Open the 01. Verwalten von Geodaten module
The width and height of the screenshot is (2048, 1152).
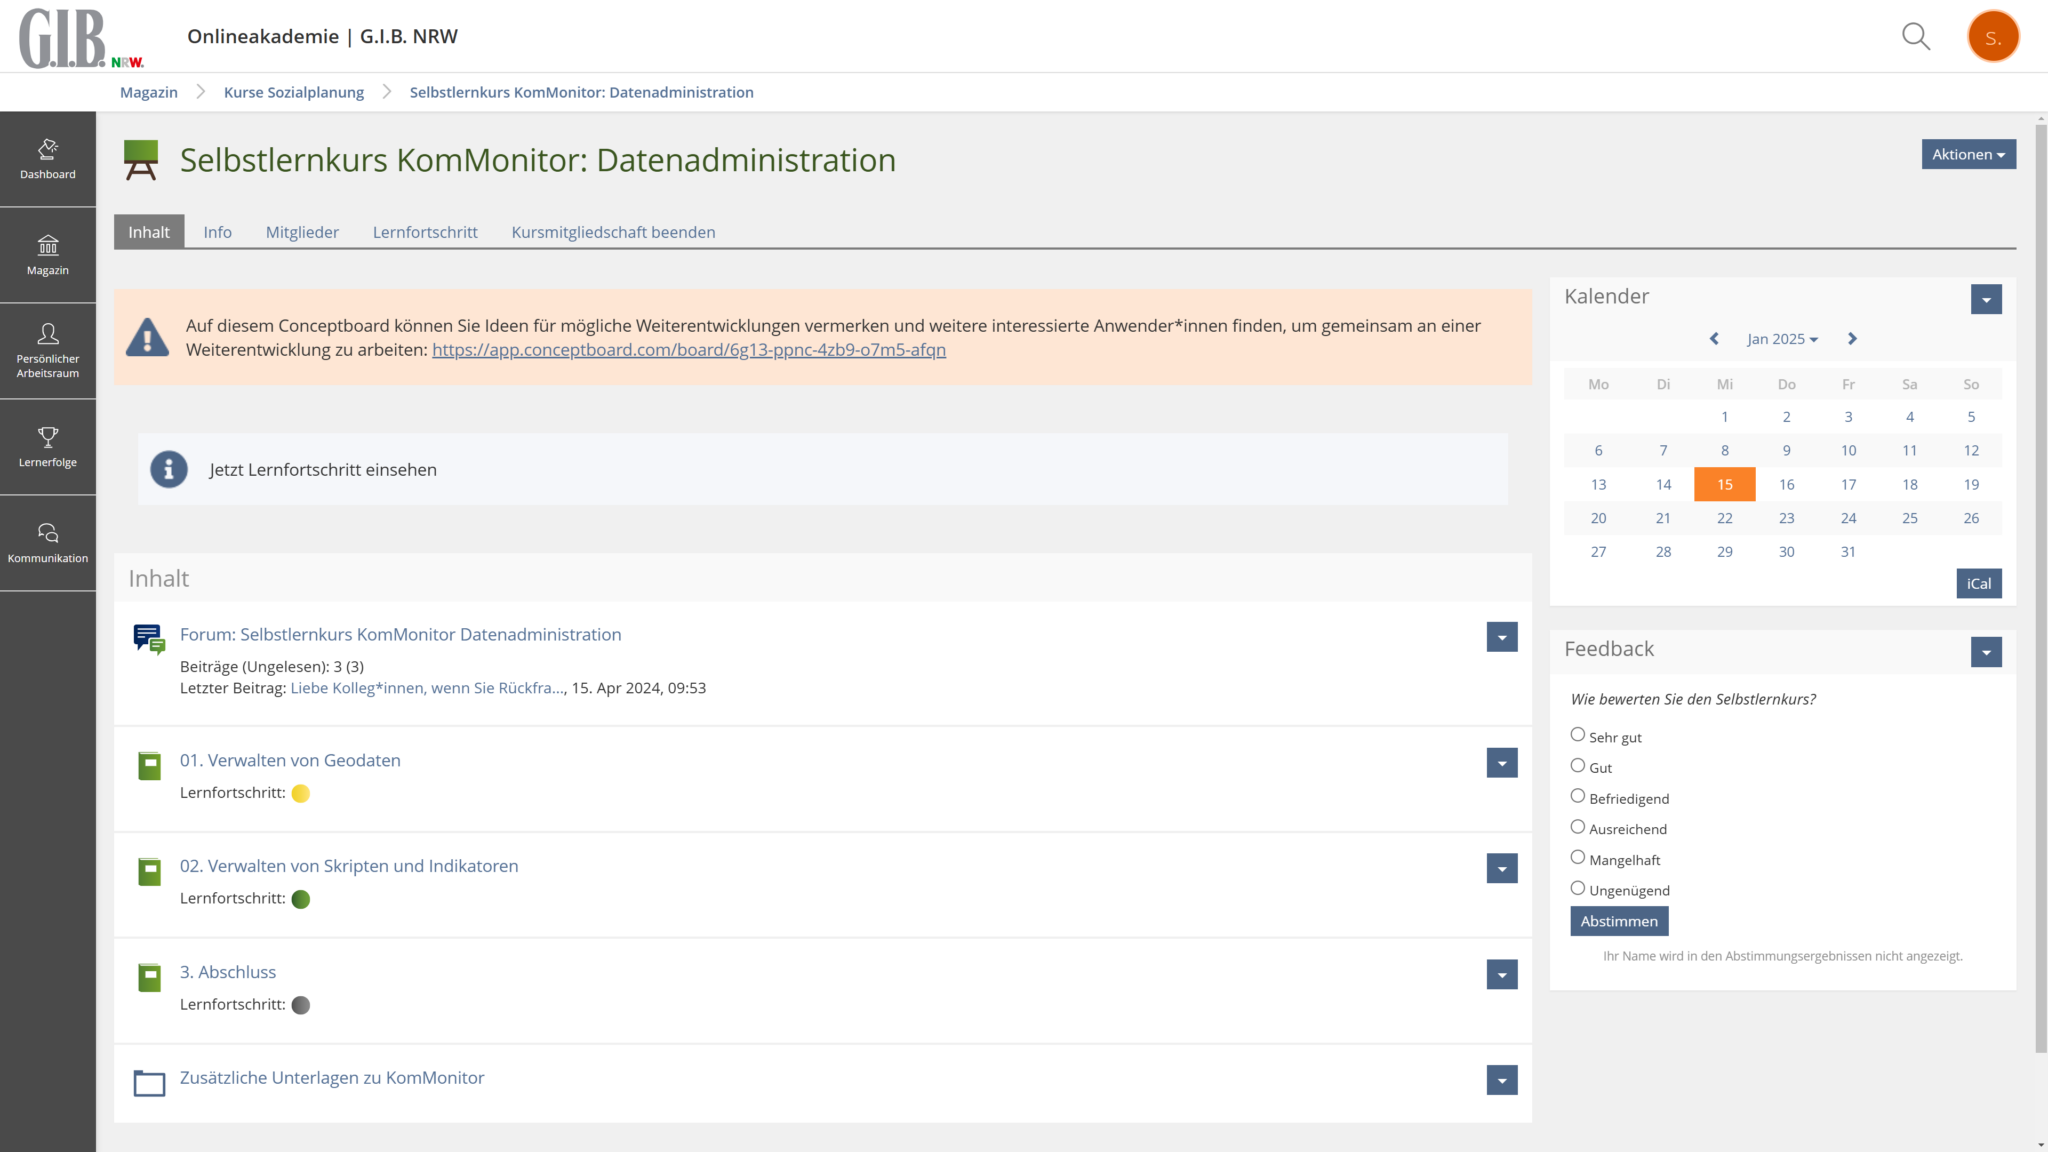point(290,760)
